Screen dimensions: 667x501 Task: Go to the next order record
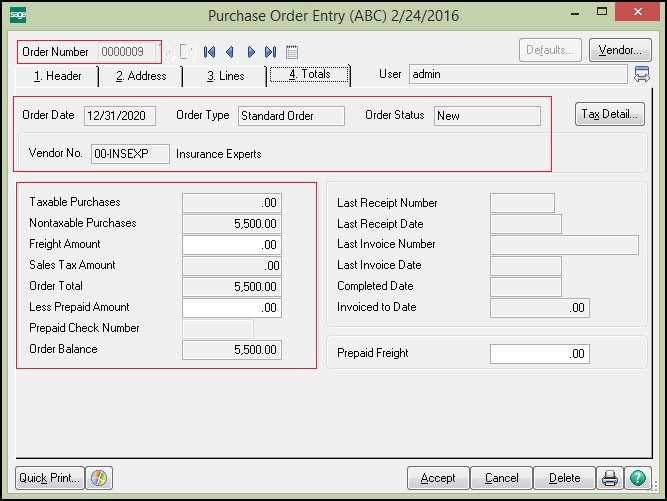click(x=251, y=51)
